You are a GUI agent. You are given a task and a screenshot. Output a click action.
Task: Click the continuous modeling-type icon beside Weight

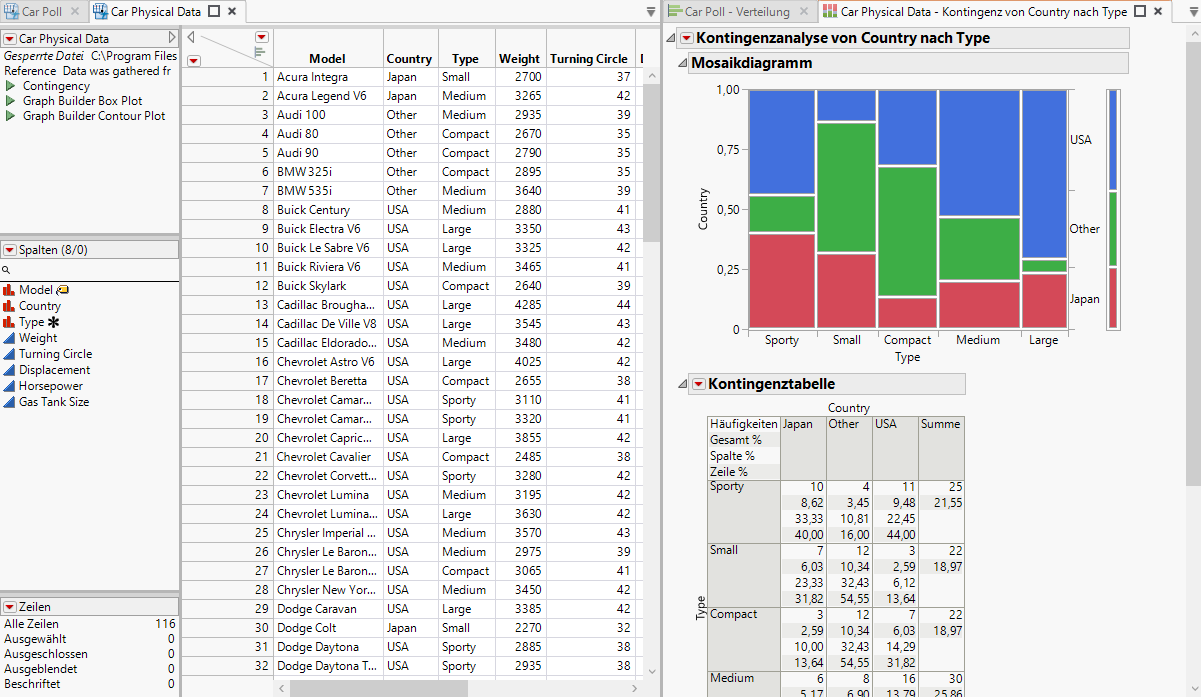click(x=10, y=337)
